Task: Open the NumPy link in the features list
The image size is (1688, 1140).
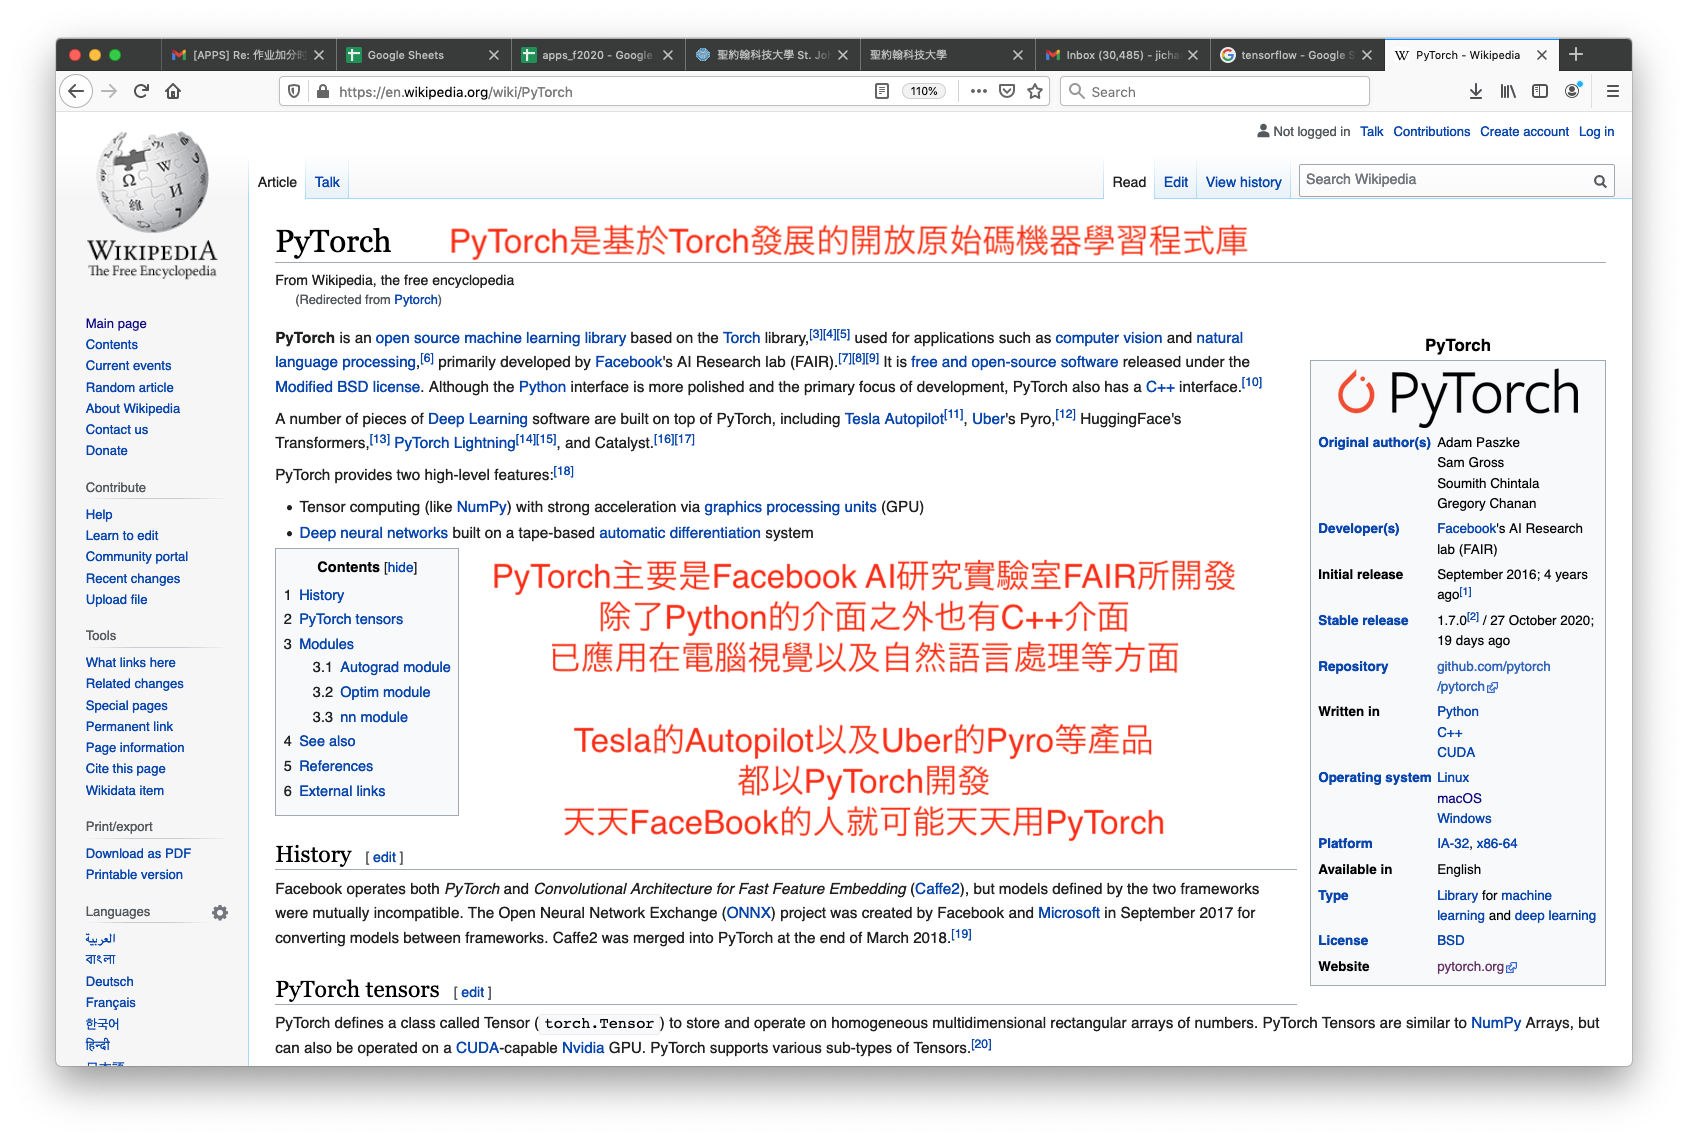Action: tap(482, 507)
